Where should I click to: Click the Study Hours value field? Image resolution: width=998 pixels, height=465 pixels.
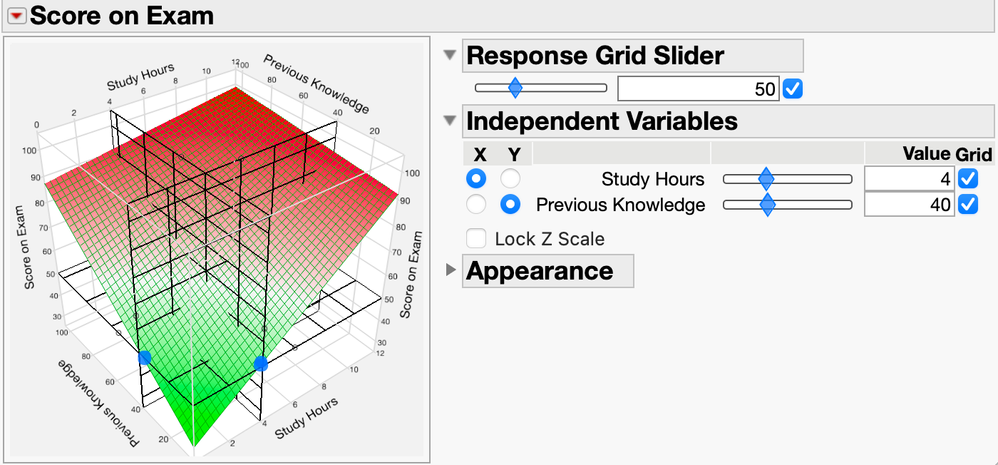click(x=908, y=179)
